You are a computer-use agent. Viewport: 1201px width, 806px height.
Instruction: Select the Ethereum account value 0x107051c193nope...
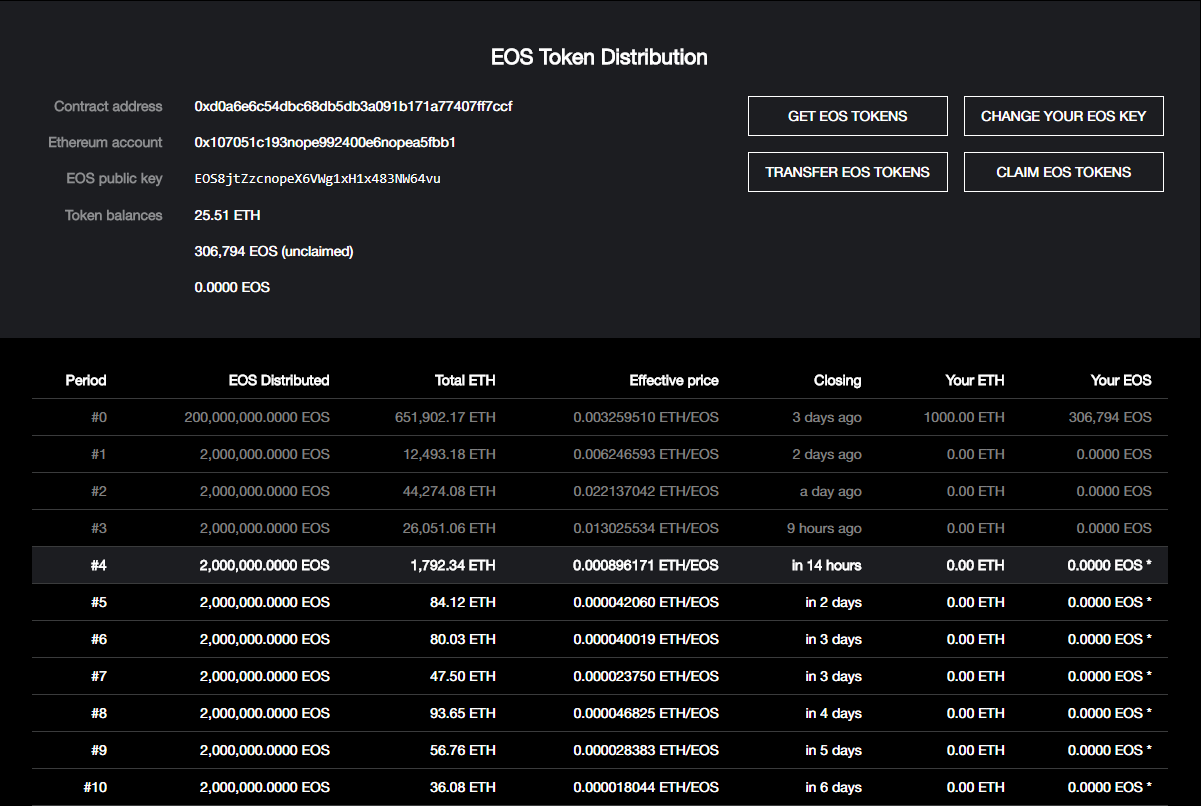point(325,143)
